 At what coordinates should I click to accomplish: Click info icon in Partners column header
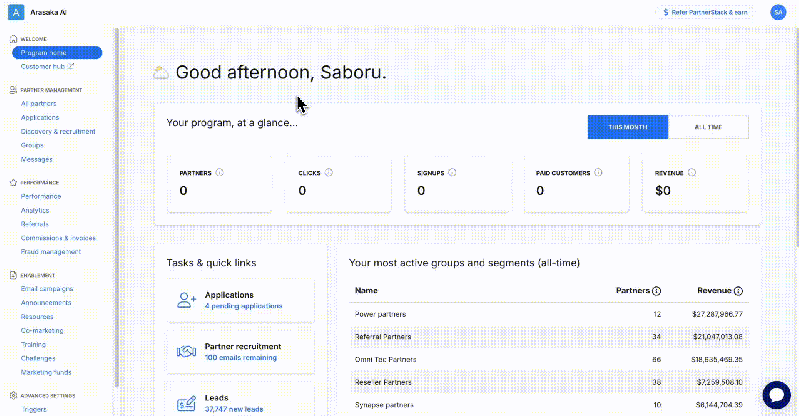[x=656, y=291]
